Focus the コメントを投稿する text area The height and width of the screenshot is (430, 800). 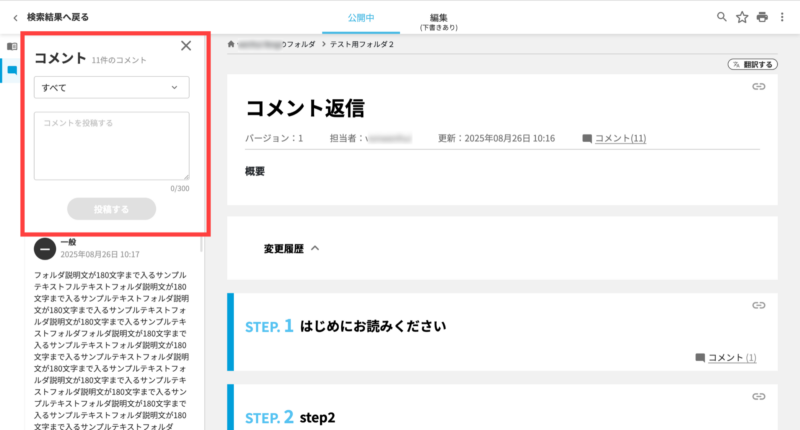pos(112,146)
